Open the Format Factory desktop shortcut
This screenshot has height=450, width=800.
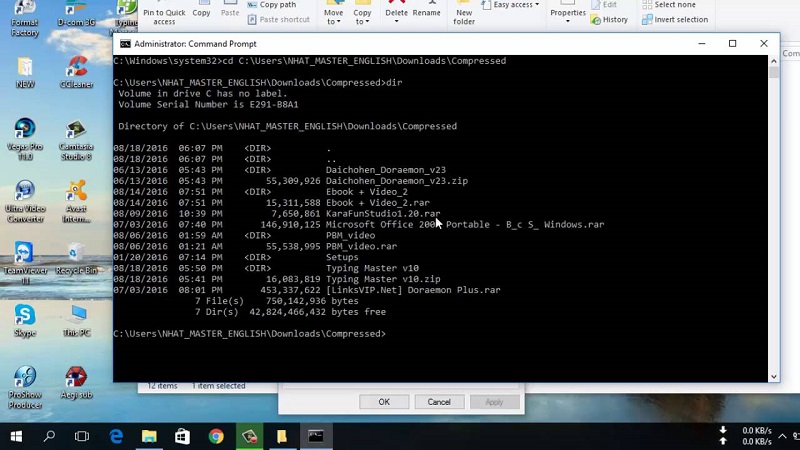[24, 19]
